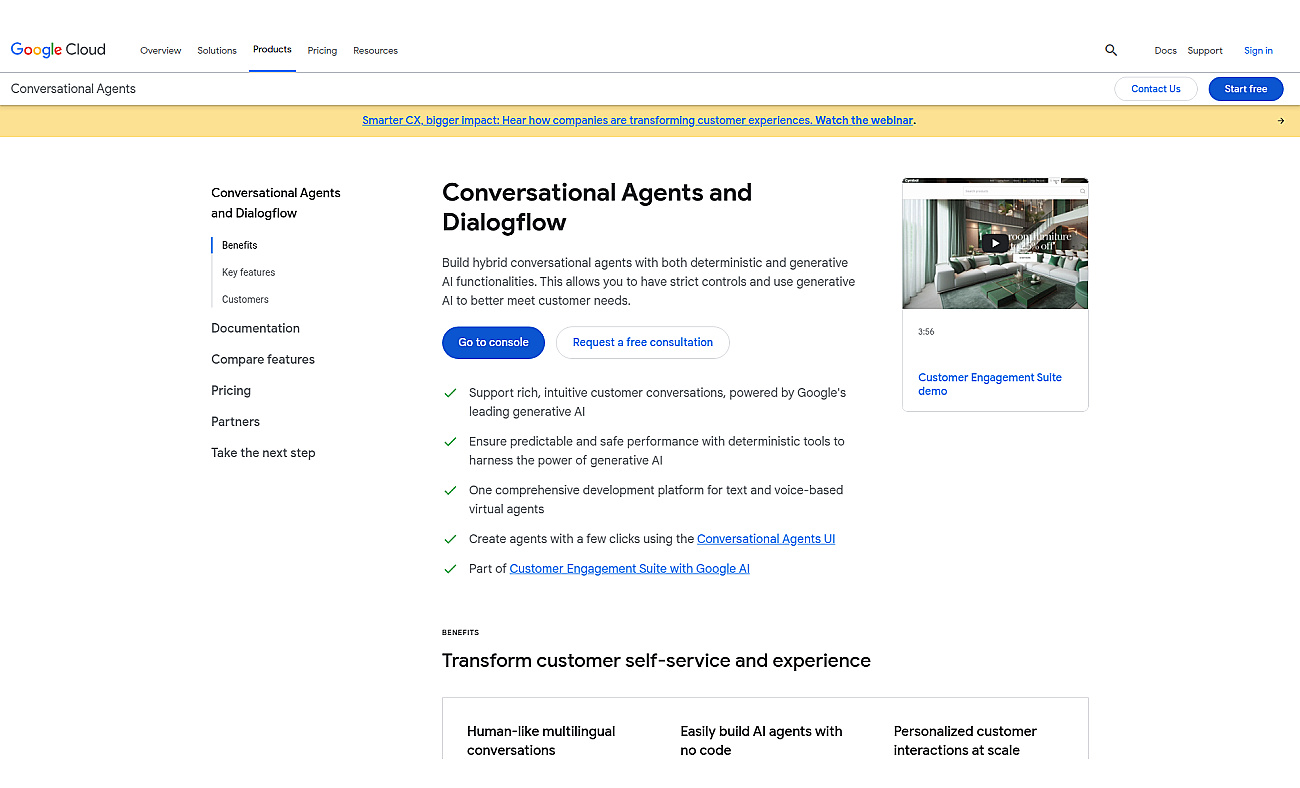Open Documentation in the sidebar

255,328
